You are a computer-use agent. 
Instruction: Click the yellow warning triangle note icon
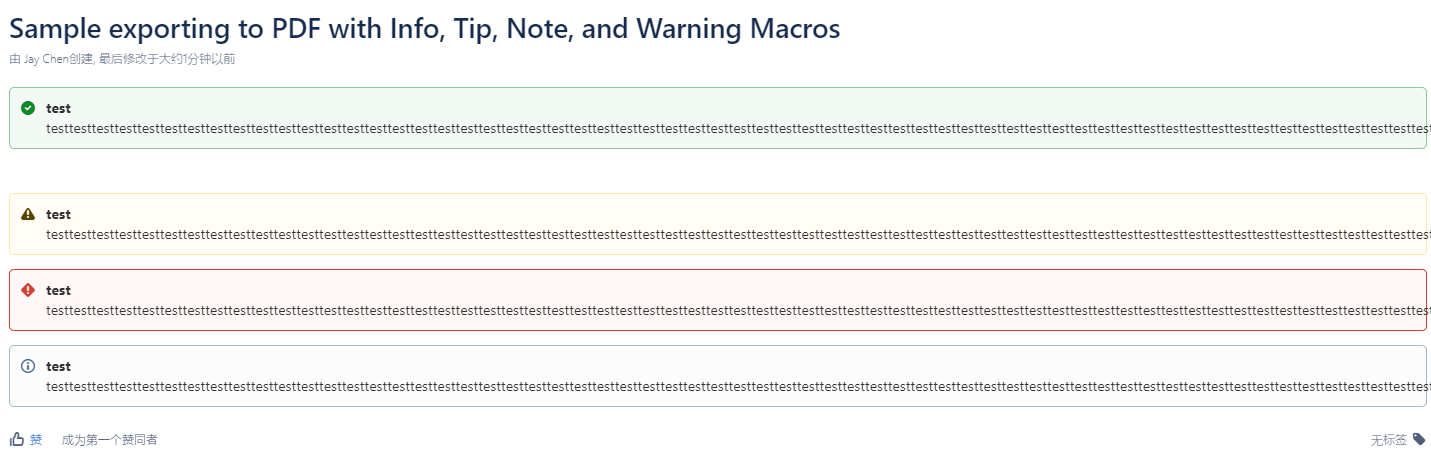tap(28, 214)
